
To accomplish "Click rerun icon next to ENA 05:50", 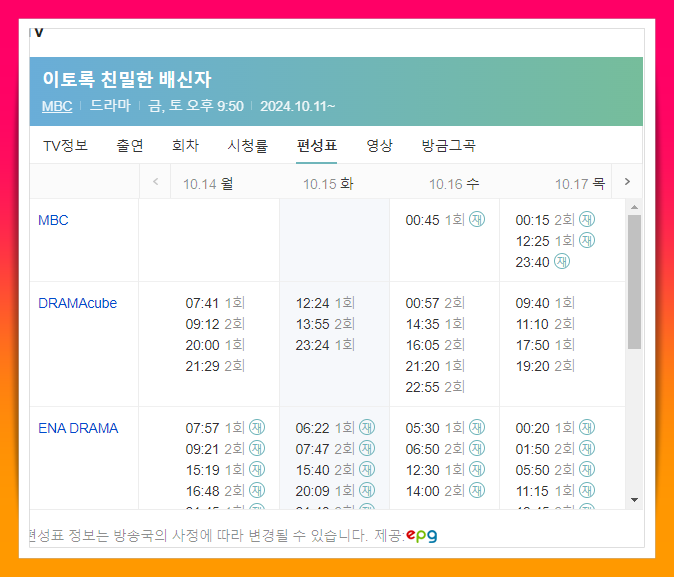I will [587, 469].
